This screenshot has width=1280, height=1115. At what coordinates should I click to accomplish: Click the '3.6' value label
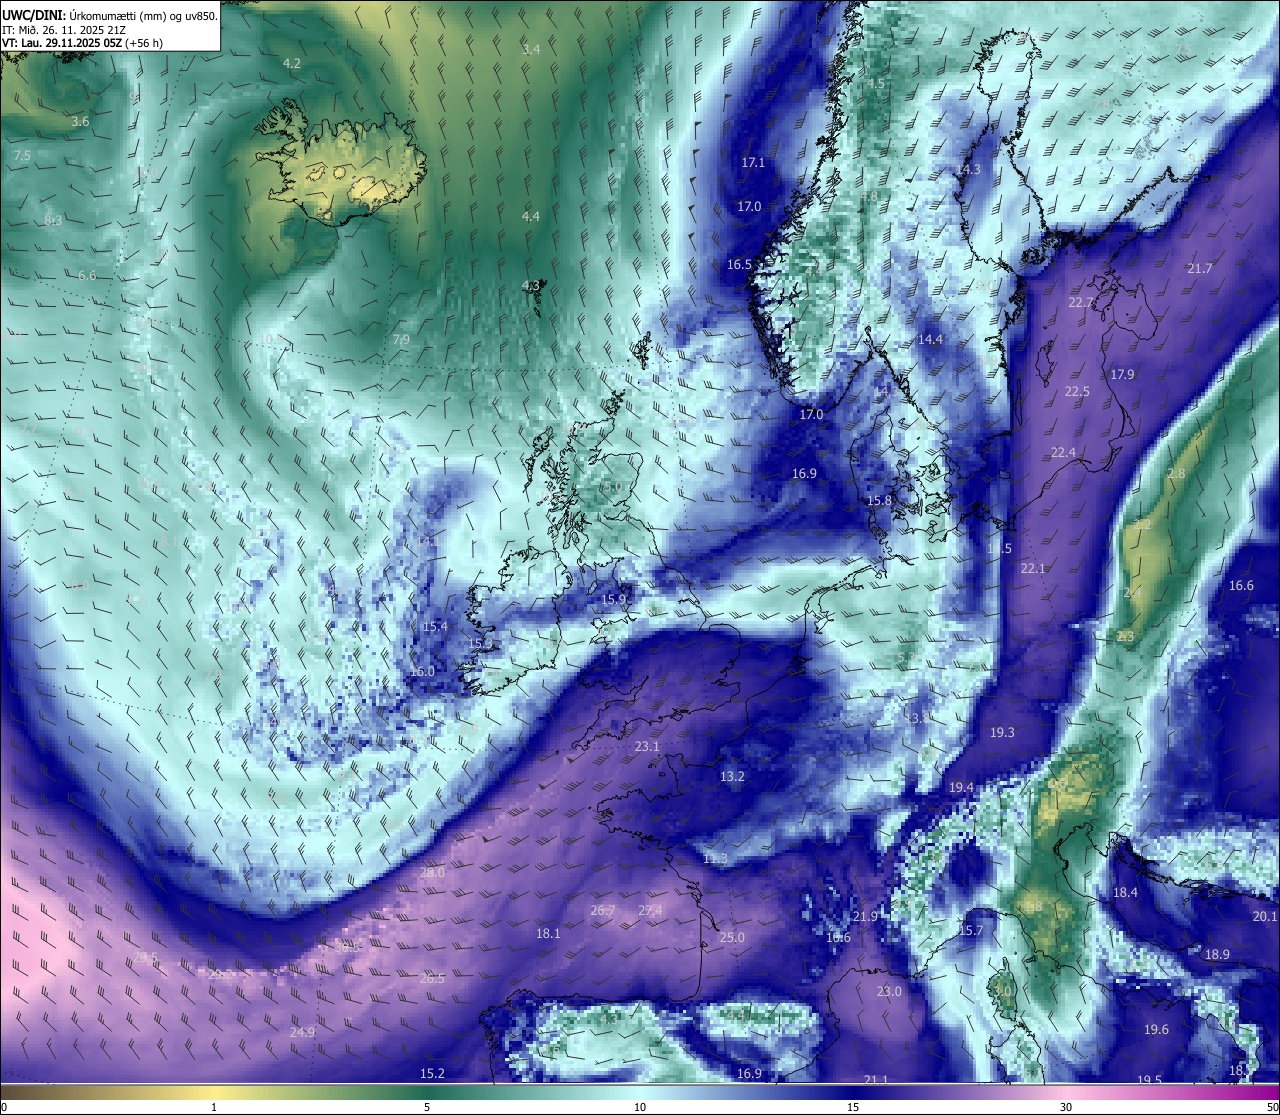tap(80, 121)
